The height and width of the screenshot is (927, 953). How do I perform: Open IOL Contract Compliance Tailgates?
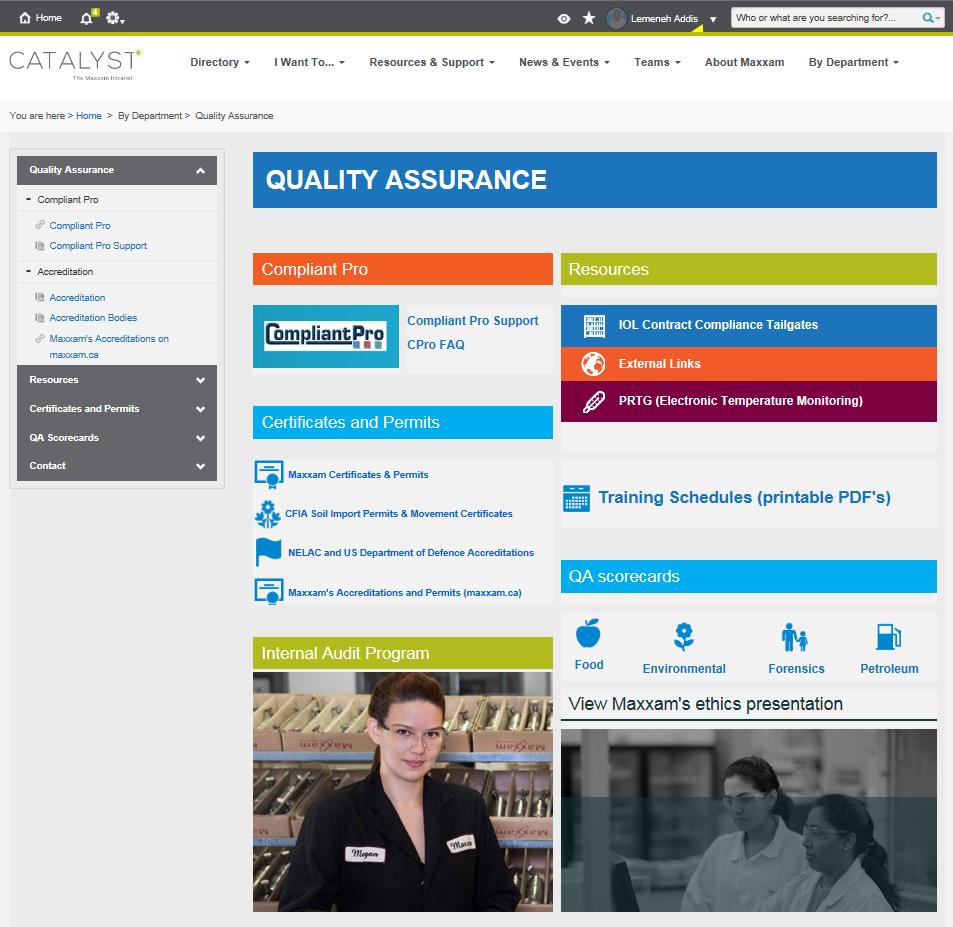[718, 325]
